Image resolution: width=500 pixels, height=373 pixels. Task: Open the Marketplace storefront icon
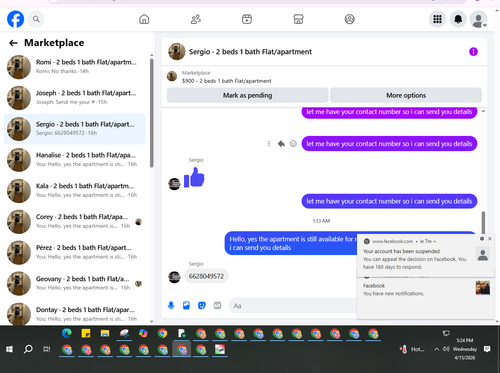[298, 19]
